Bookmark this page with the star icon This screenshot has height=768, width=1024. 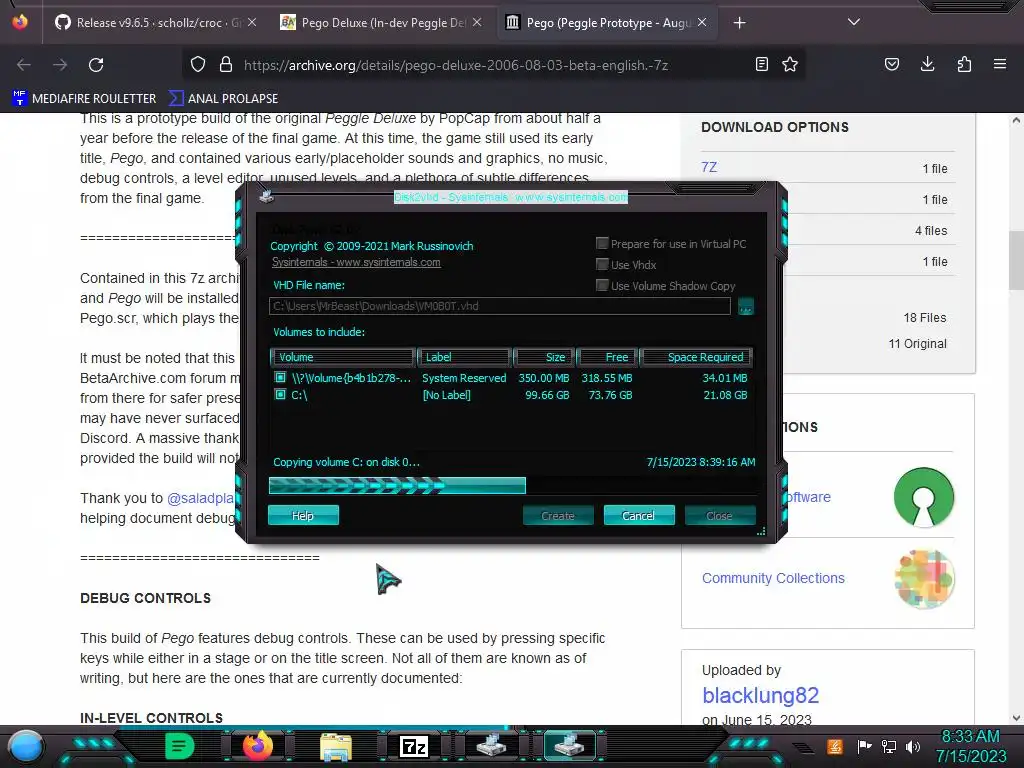(790, 64)
